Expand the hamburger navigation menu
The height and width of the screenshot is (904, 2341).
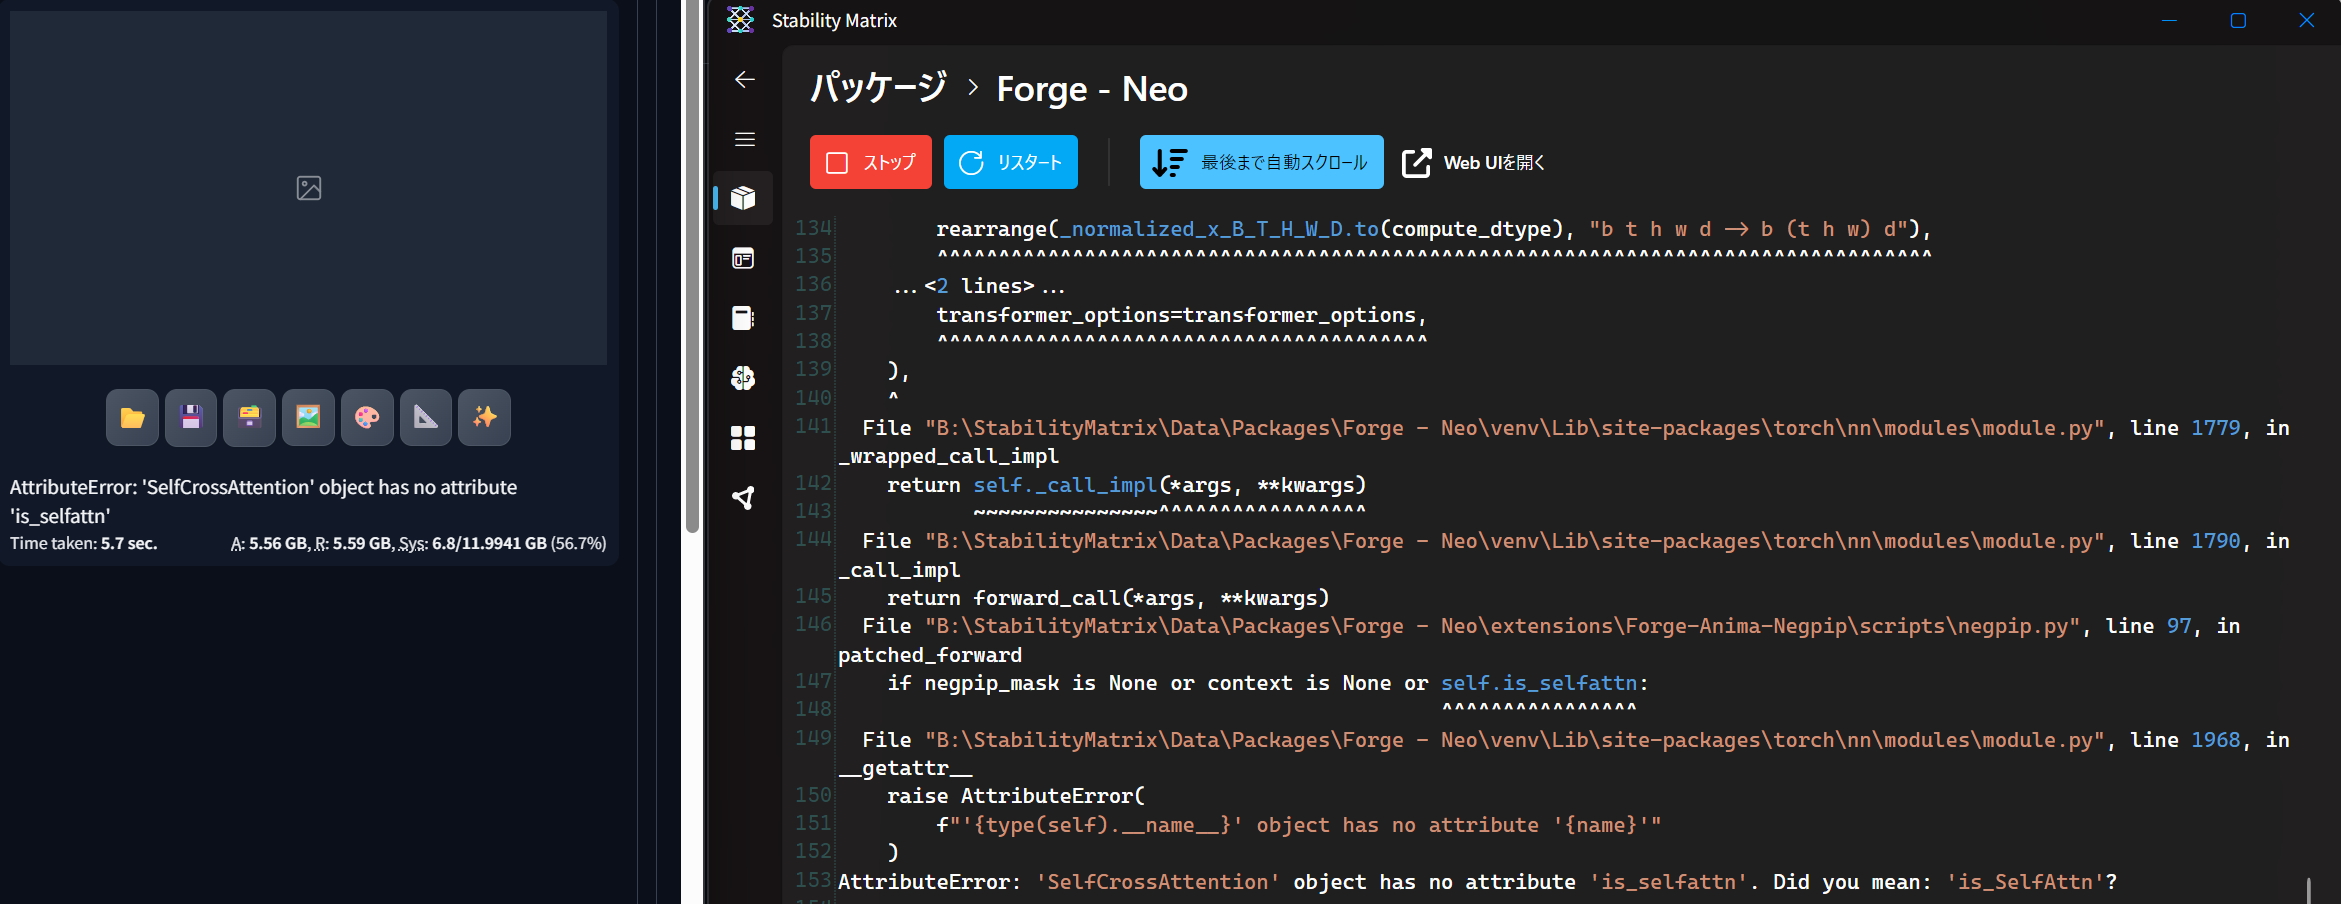745,139
